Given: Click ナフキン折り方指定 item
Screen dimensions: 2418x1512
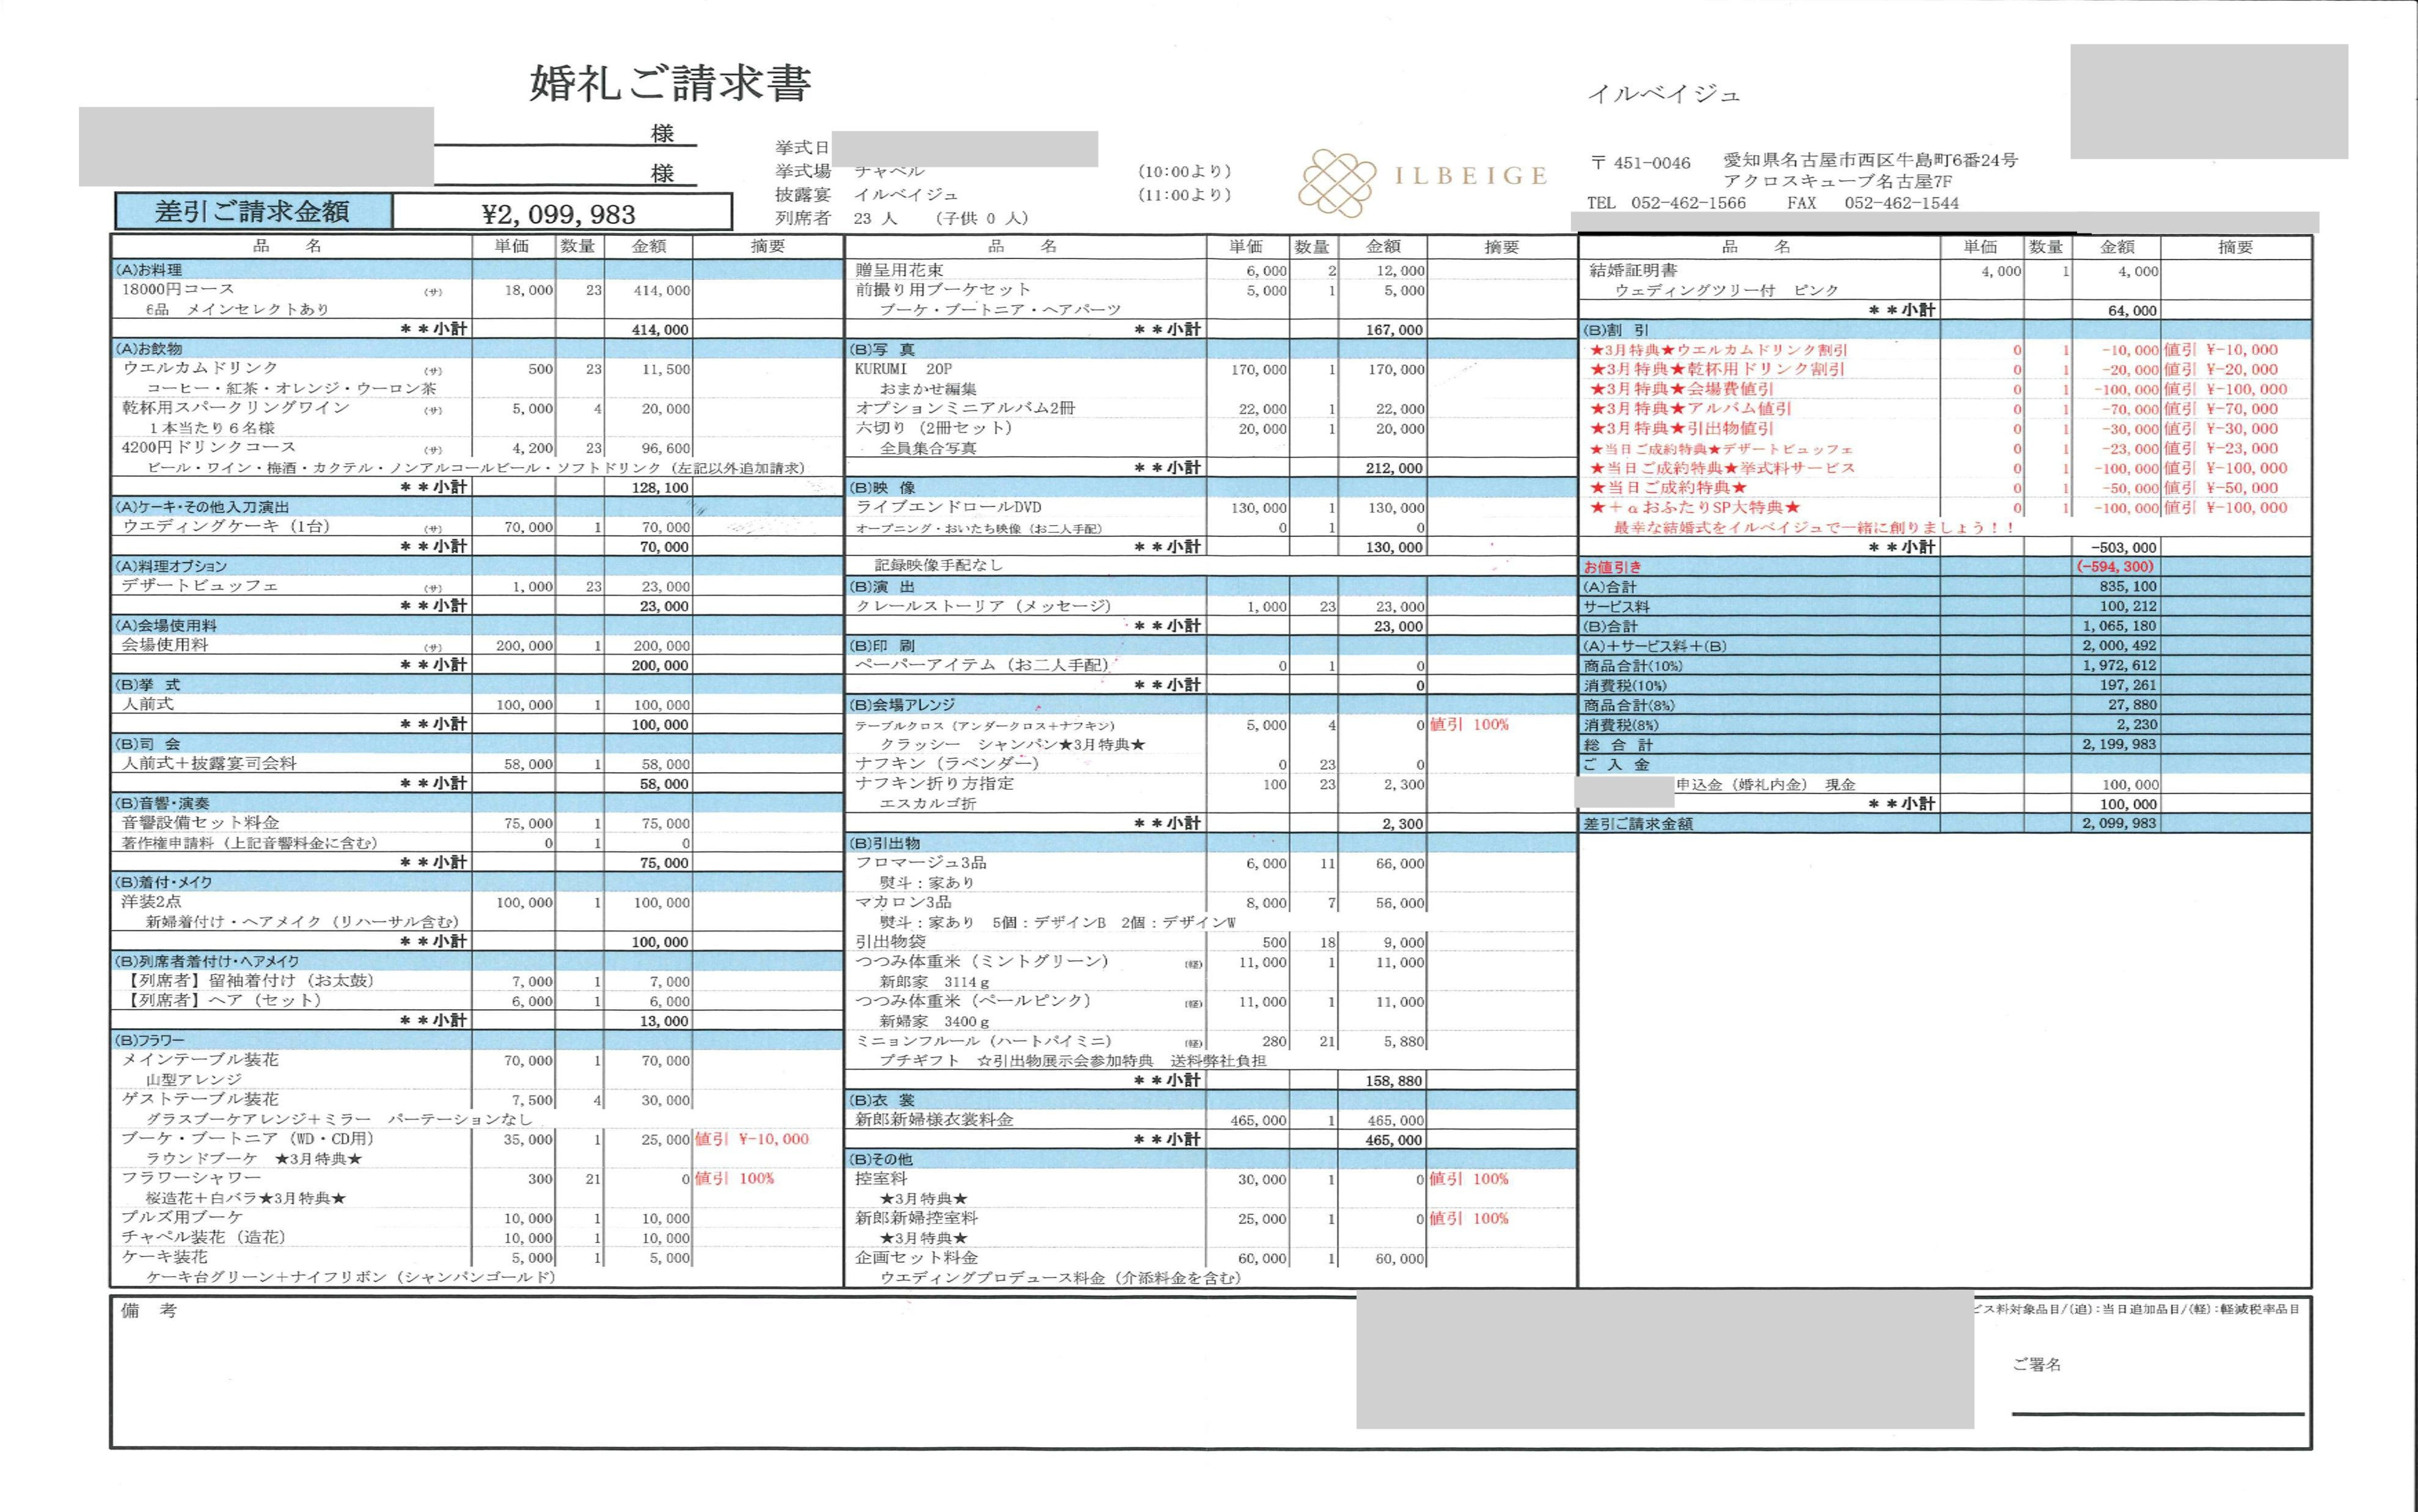Looking at the screenshot, I should [x=934, y=784].
